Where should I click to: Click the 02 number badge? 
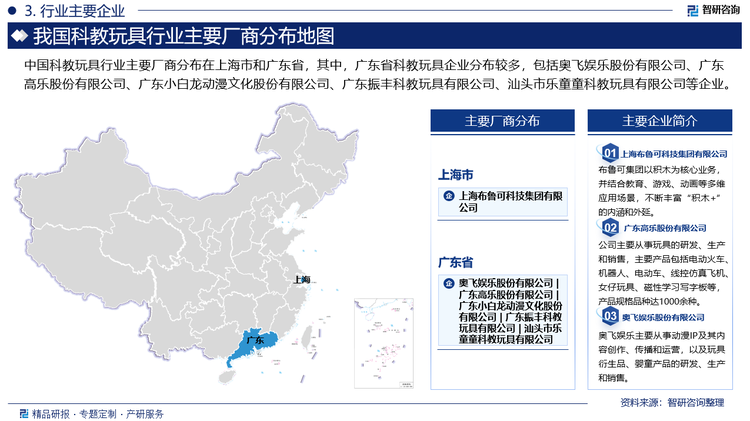(609, 227)
